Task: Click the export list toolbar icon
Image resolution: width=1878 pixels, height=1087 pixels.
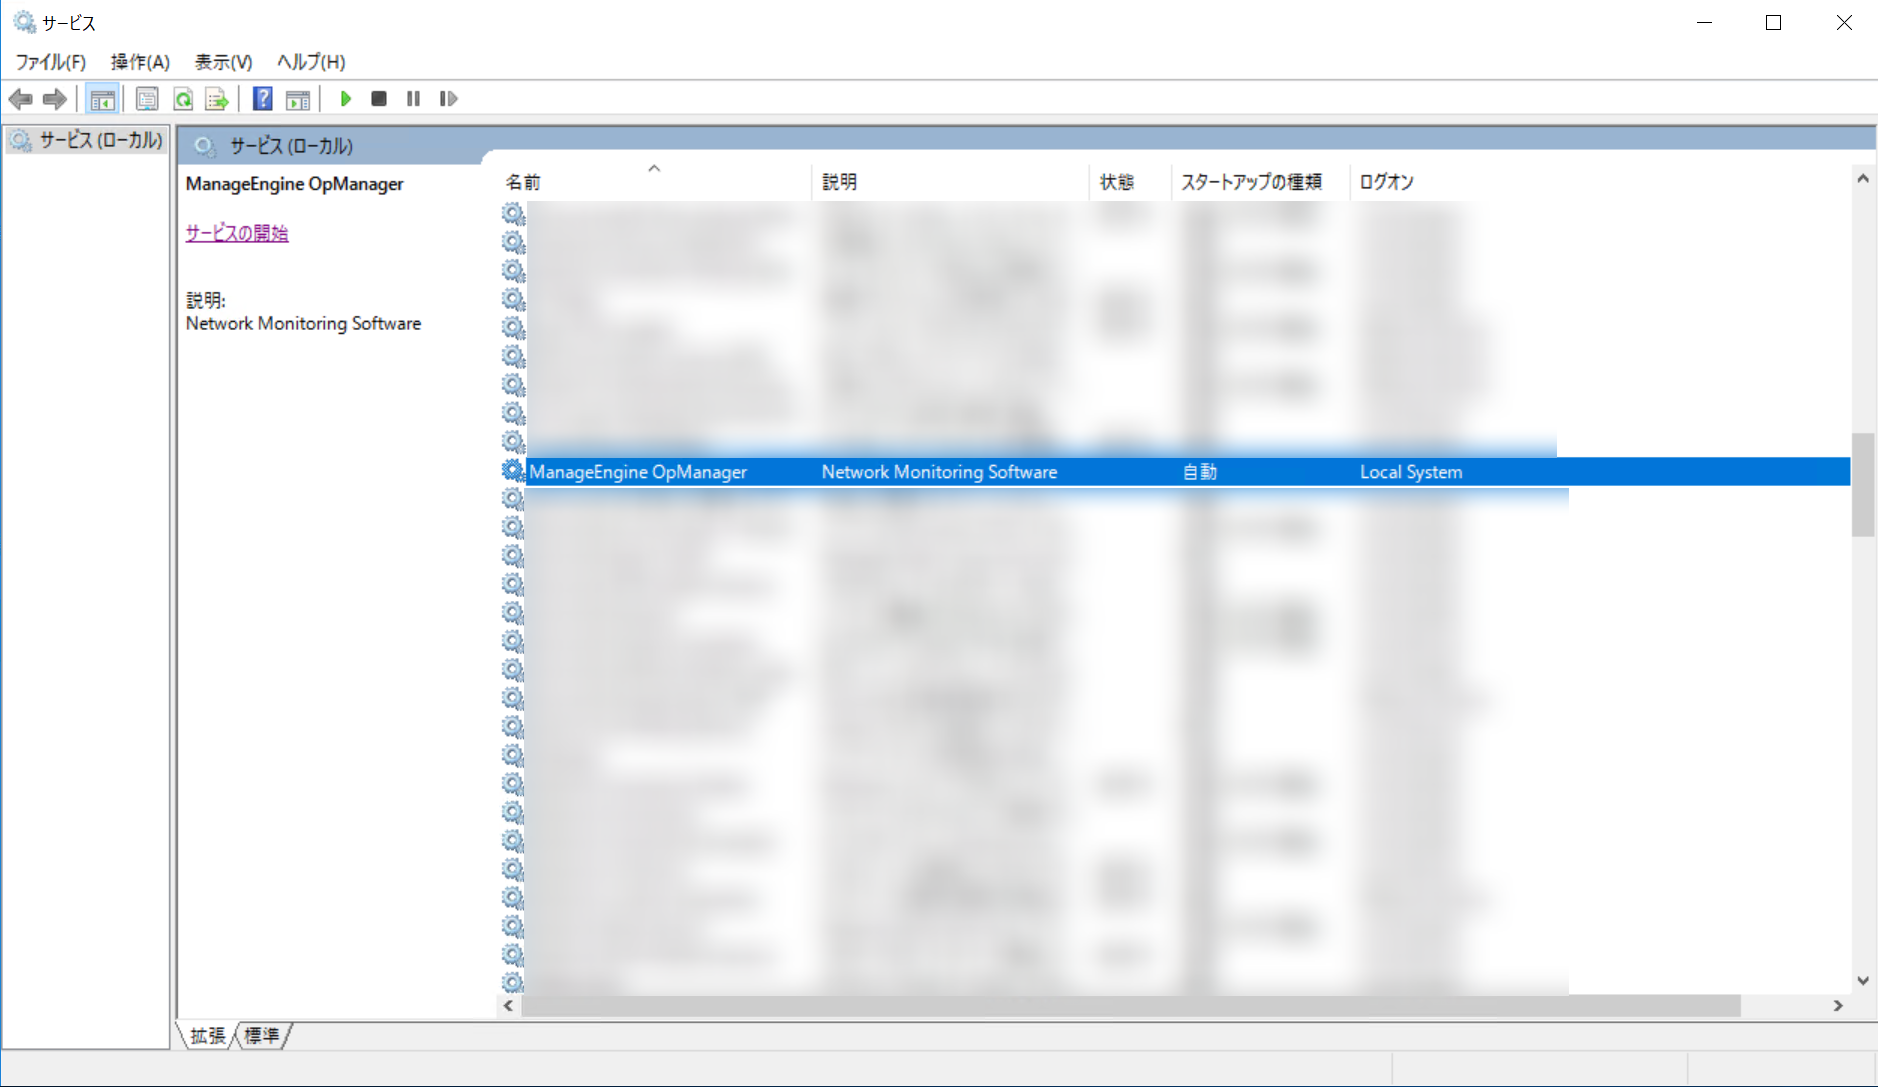Action: pyautogui.click(x=217, y=99)
